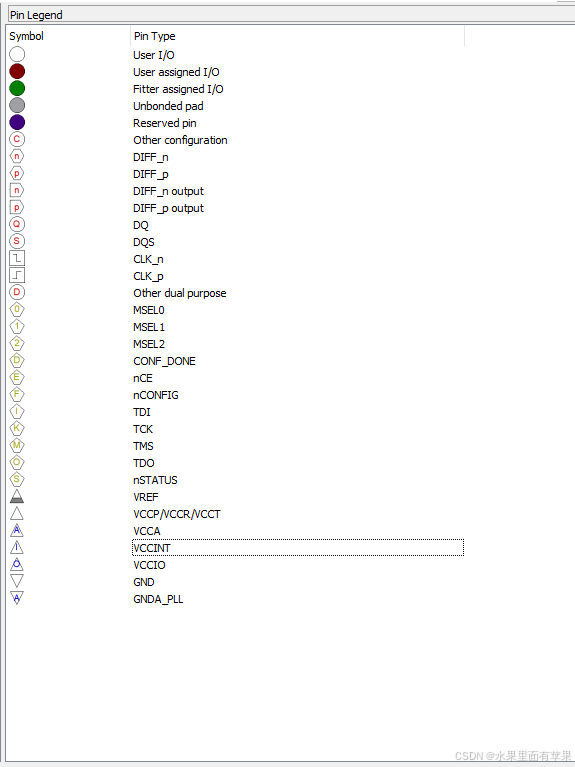Viewport: 575px width, 767px height.
Task: Click the TDO 'O' pentagon symbol
Action: [17, 462]
